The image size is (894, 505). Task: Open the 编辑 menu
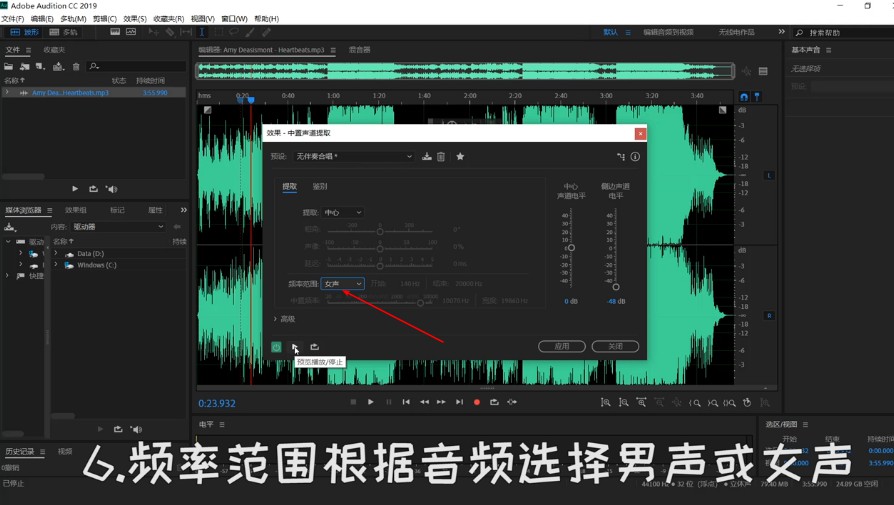42,19
